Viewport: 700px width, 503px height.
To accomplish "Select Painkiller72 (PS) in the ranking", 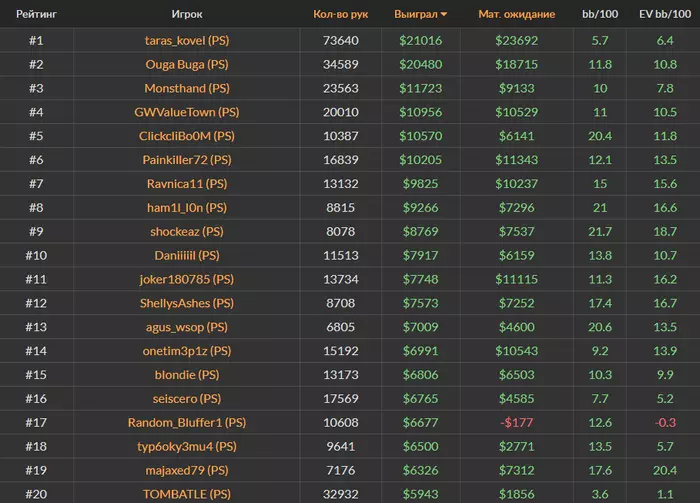I will pos(187,160).
